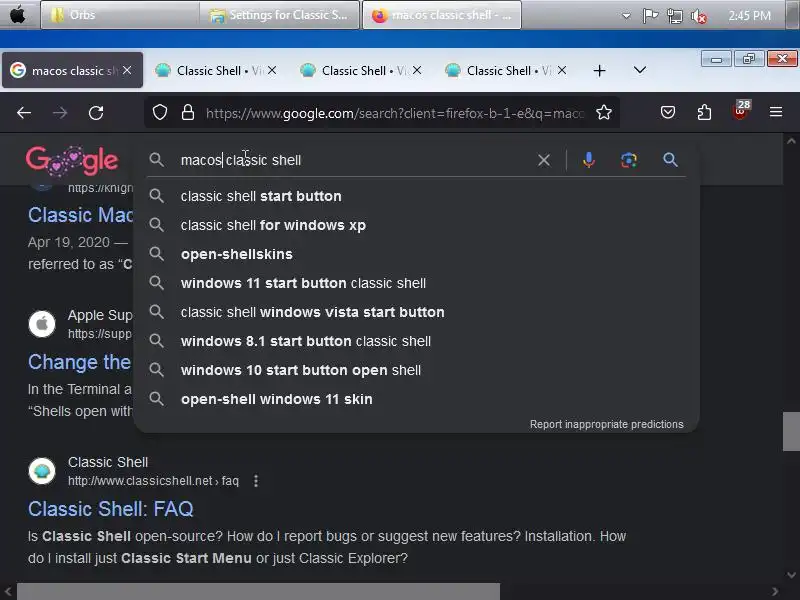The image size is (800, 600).
Task: Close the macos classic shell tab
Action: tap(127, 70)
